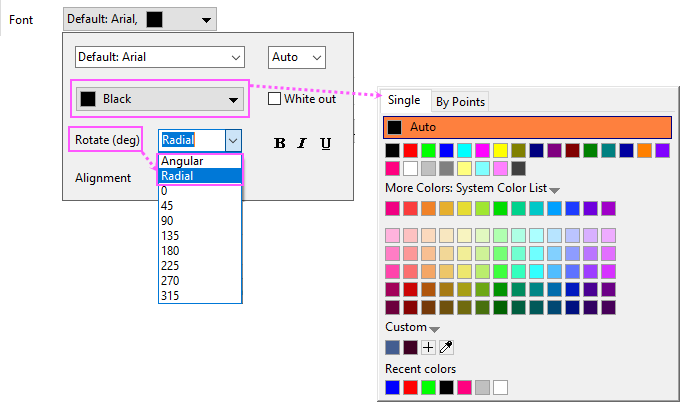Pick white swatch in second basic row
Viewport: 682px width, 402px height.
tap(411, 168)
